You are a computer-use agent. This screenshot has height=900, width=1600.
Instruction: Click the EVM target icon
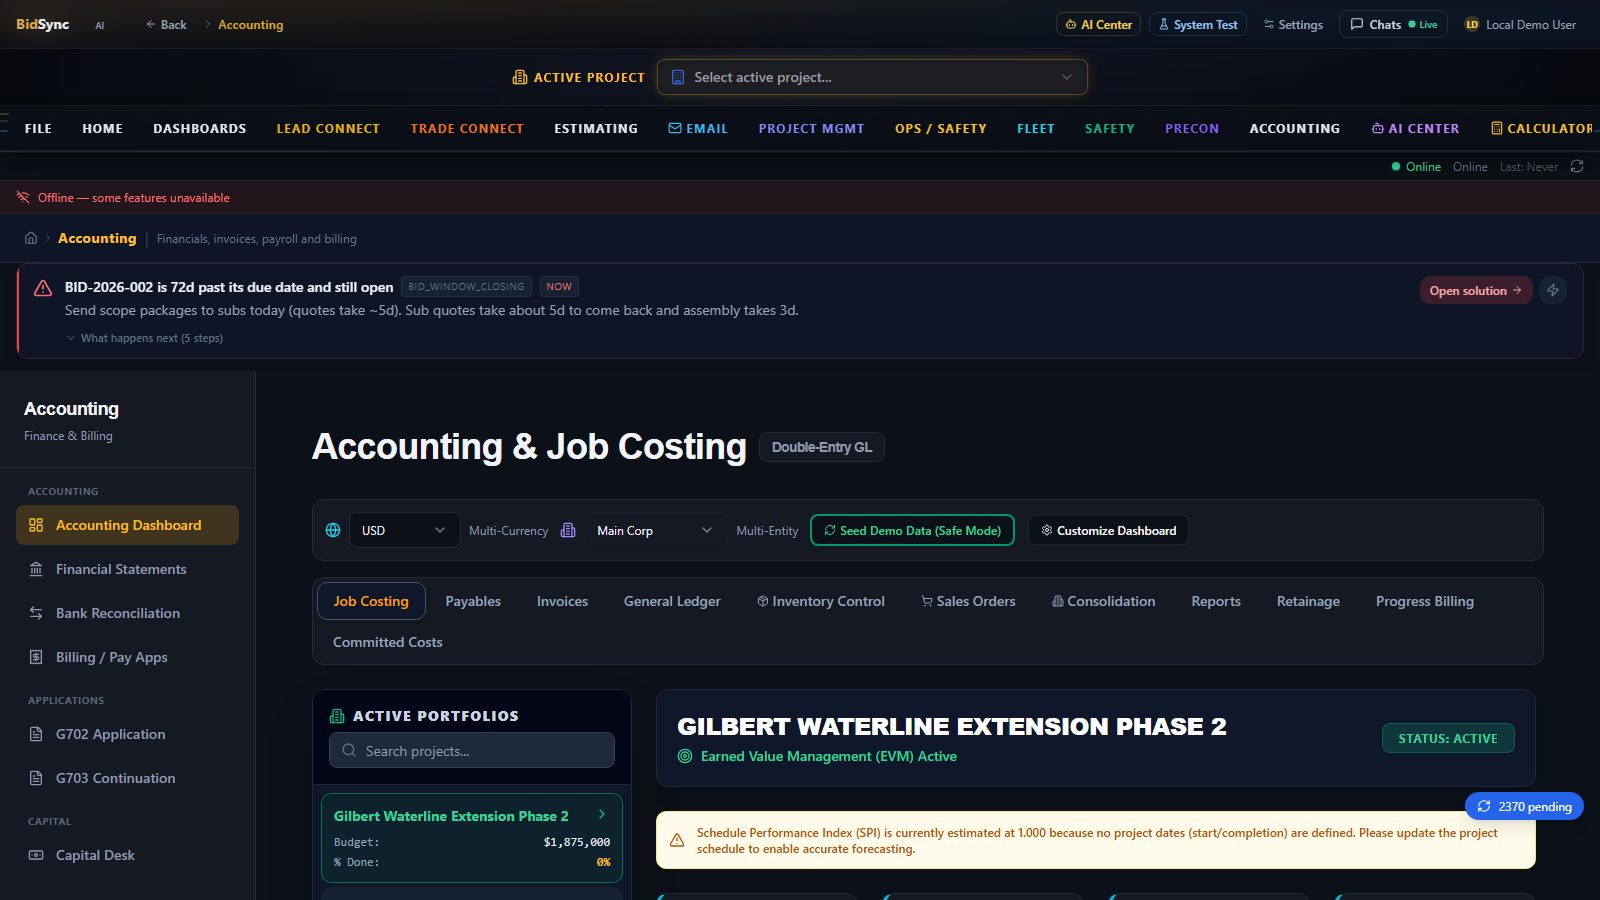coord(685,756)
